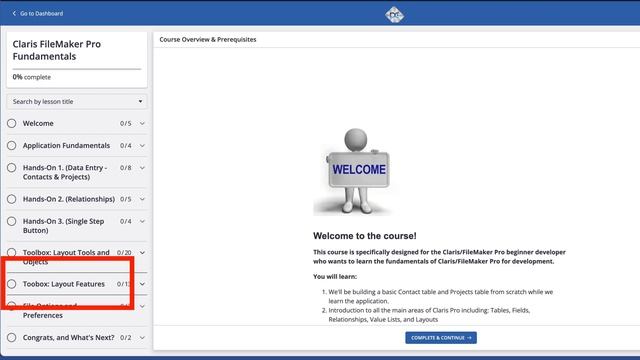The height and width of the screenshot is (360, 640).
Task: Toggle Congrats, and What's Next? circle
Action: (x=11, y=338)
